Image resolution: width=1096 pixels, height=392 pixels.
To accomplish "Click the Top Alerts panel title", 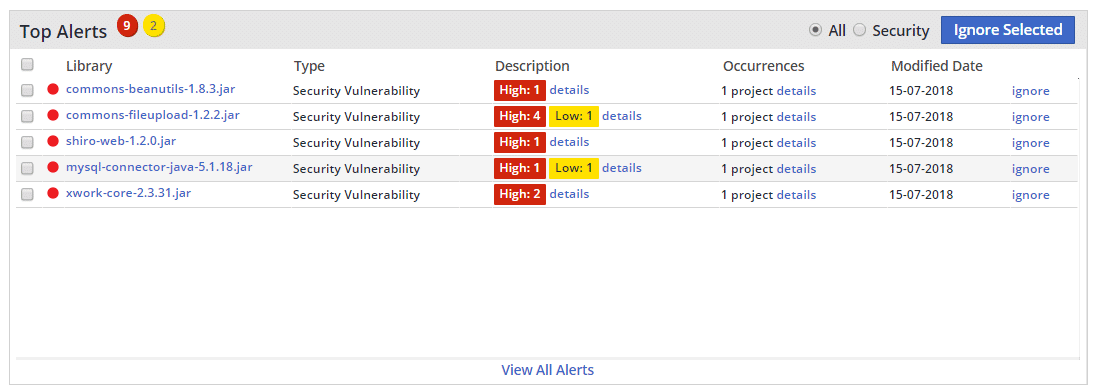I will [64, 31].
